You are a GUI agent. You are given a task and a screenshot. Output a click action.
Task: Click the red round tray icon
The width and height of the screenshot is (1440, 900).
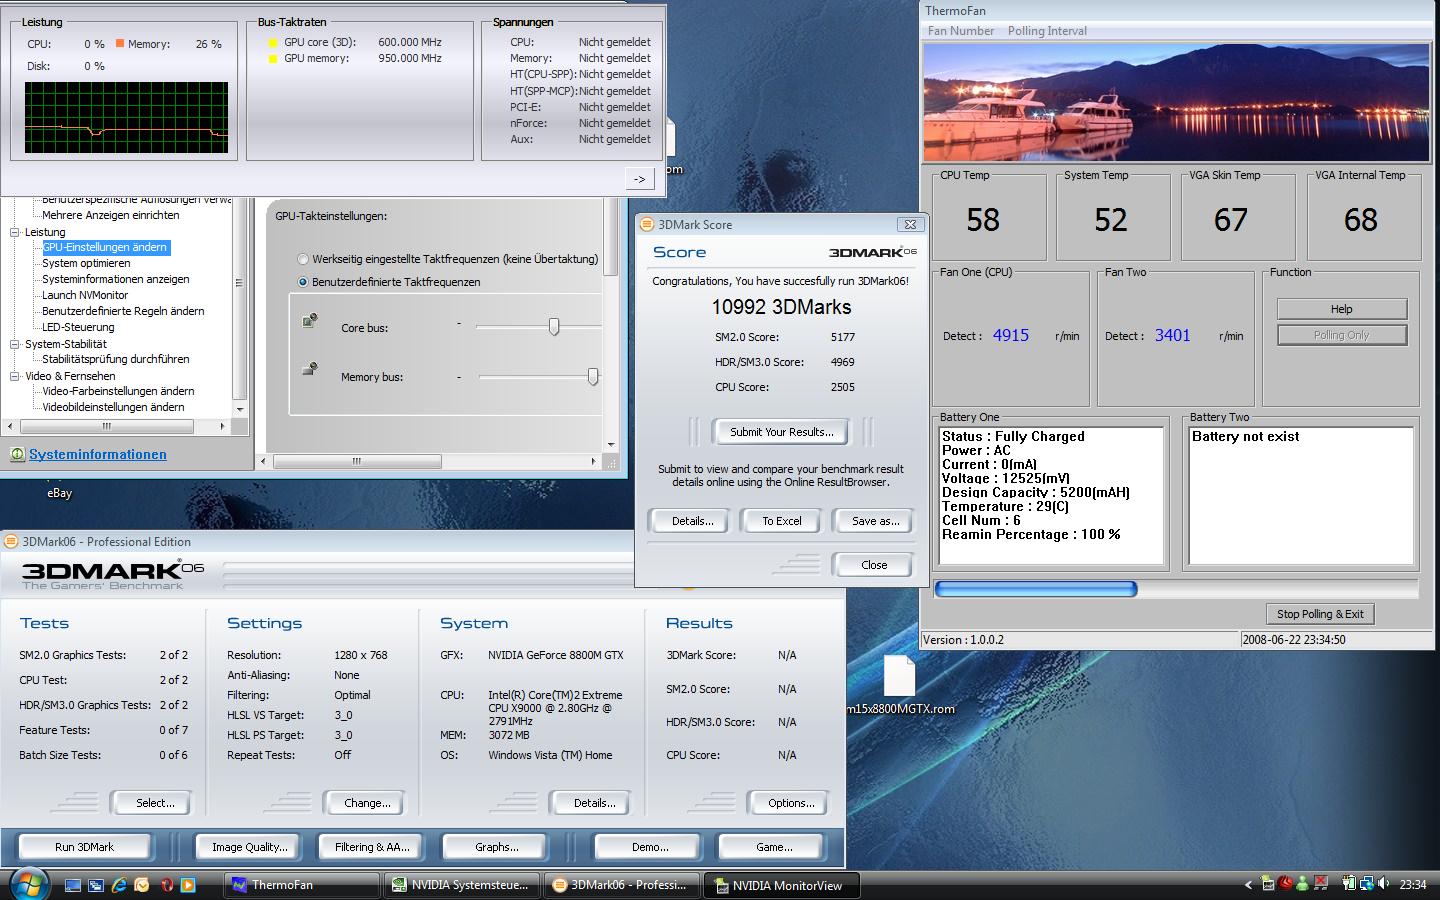pos(1285,884)
